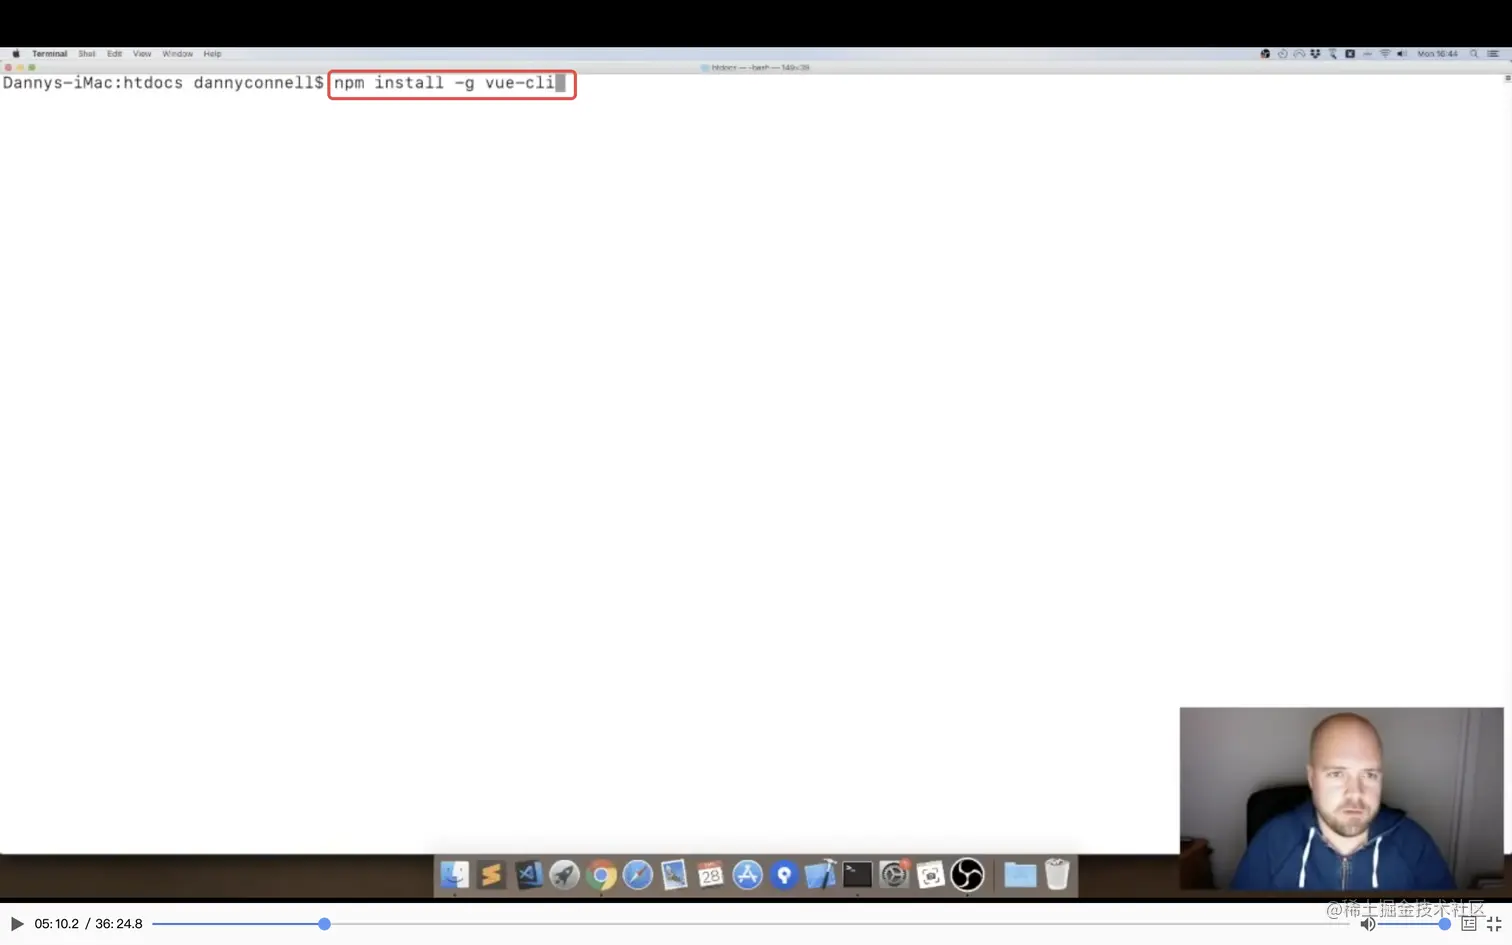Open Visual Studio Code in the Dock
Image resolution: width=1512 pixels, height=945 pixels.
point(528,875)
